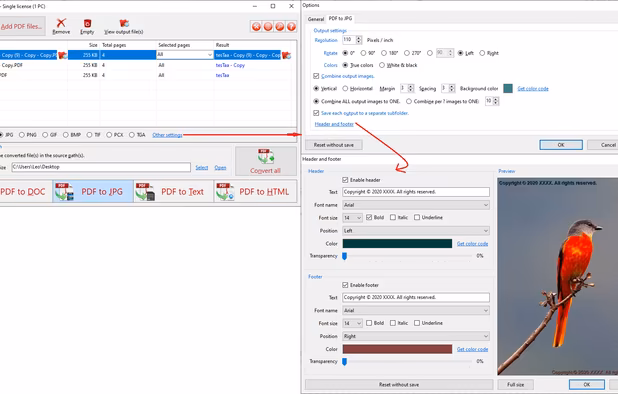Image resolution: width=618 pixels, height=394 pixels.
Task: Choose the TIF output format
Action: 89,135
